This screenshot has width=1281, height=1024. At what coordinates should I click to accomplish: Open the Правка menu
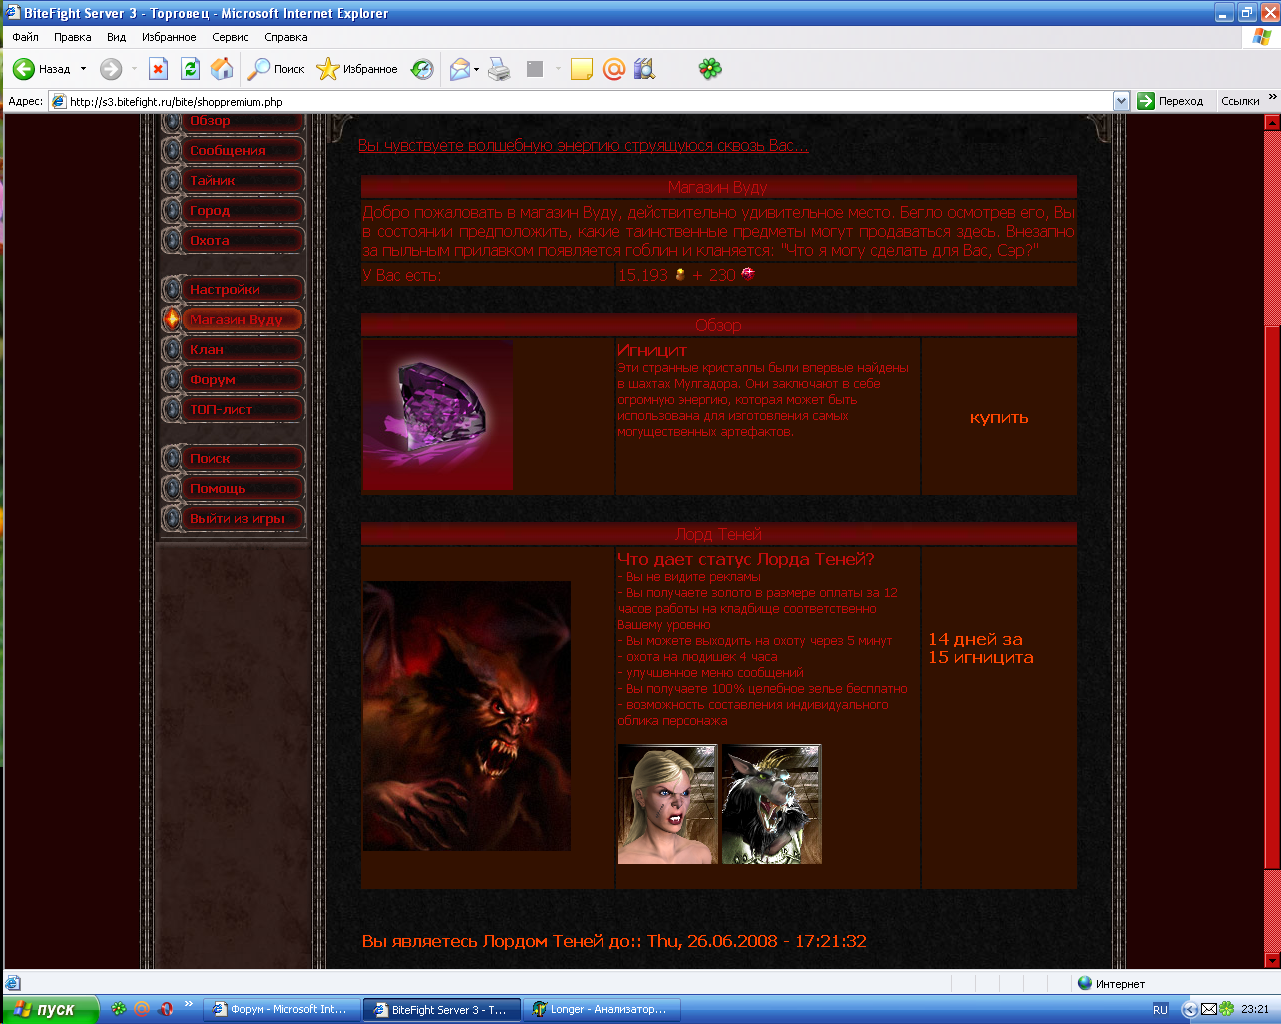[x=73, y=37]
